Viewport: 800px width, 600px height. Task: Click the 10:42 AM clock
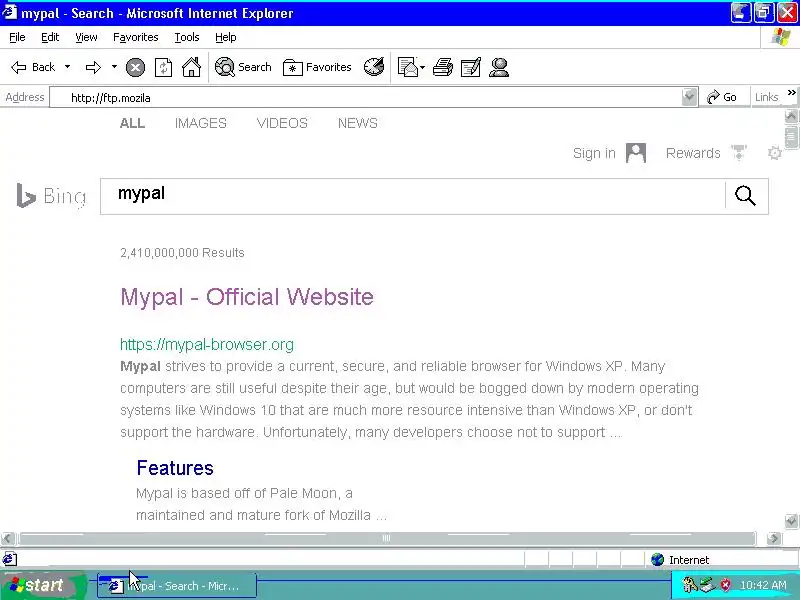pos(763,585)
